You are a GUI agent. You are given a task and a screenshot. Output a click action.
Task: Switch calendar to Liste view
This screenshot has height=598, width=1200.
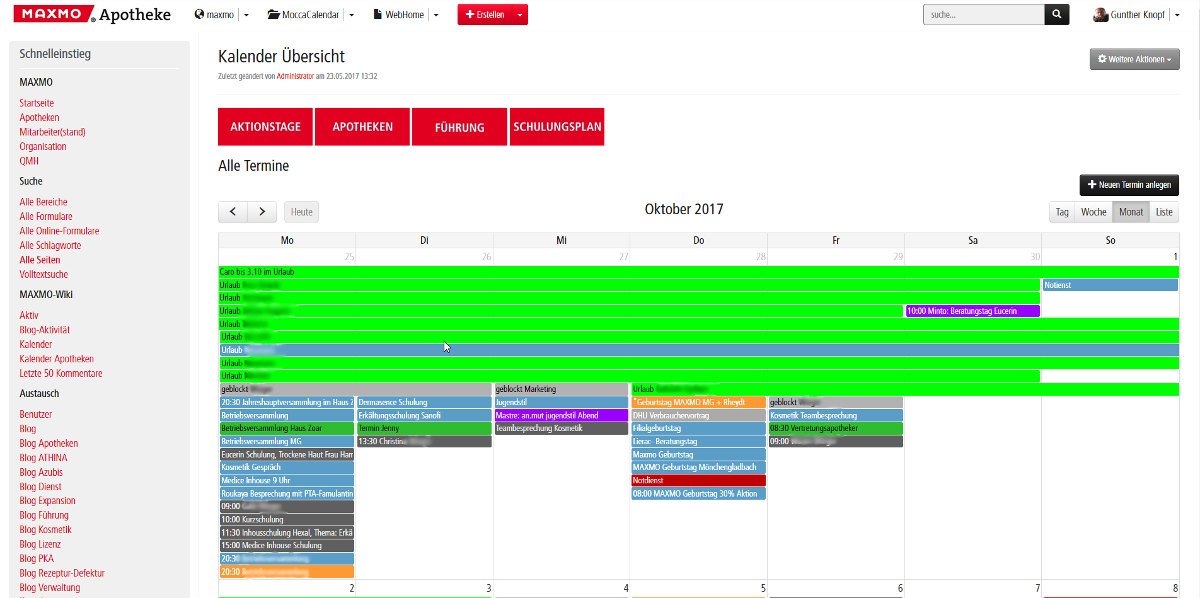coord(1164,212)
